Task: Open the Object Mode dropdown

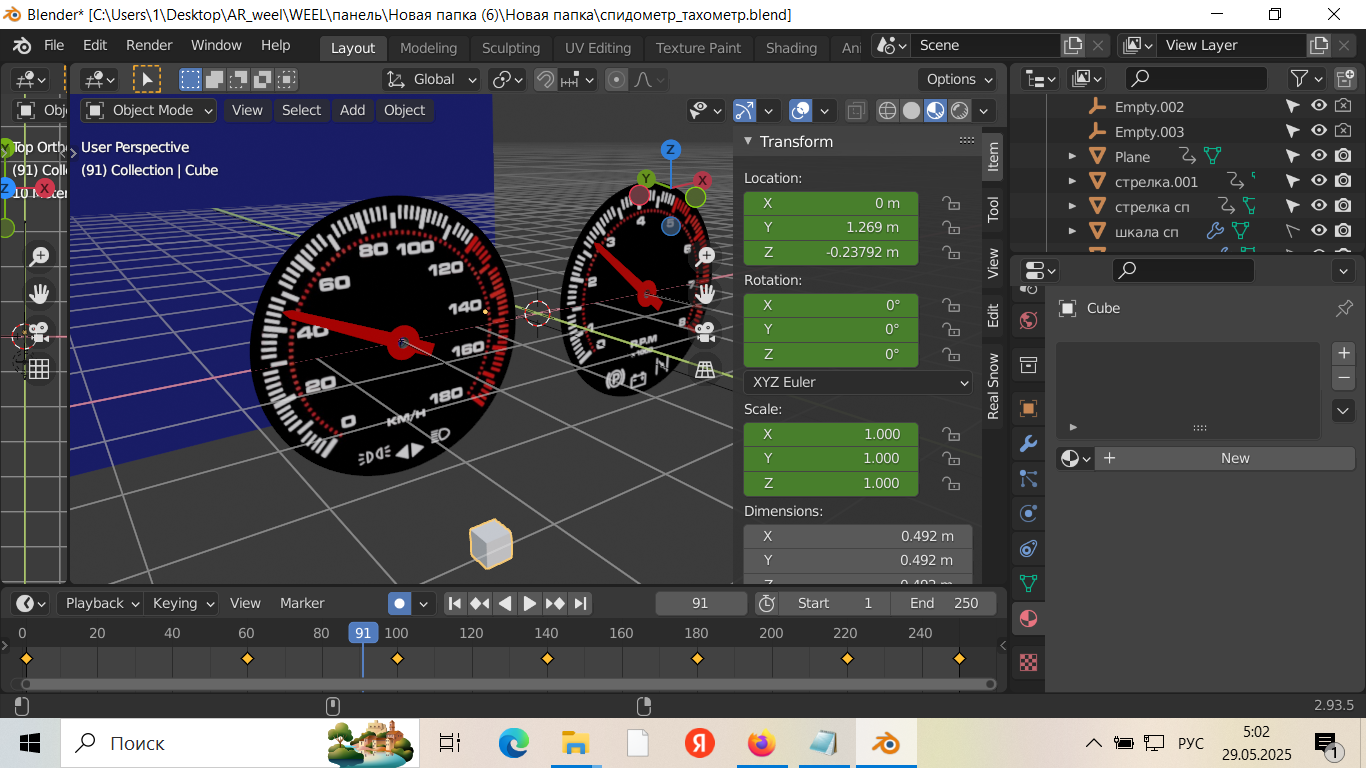Action: pyautogui.click(x=149, y=110)
